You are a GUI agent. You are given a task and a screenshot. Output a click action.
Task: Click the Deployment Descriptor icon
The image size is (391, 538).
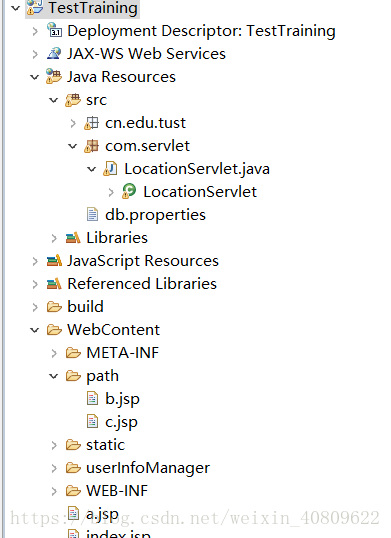pyautogui.click(x=54, y=30)
